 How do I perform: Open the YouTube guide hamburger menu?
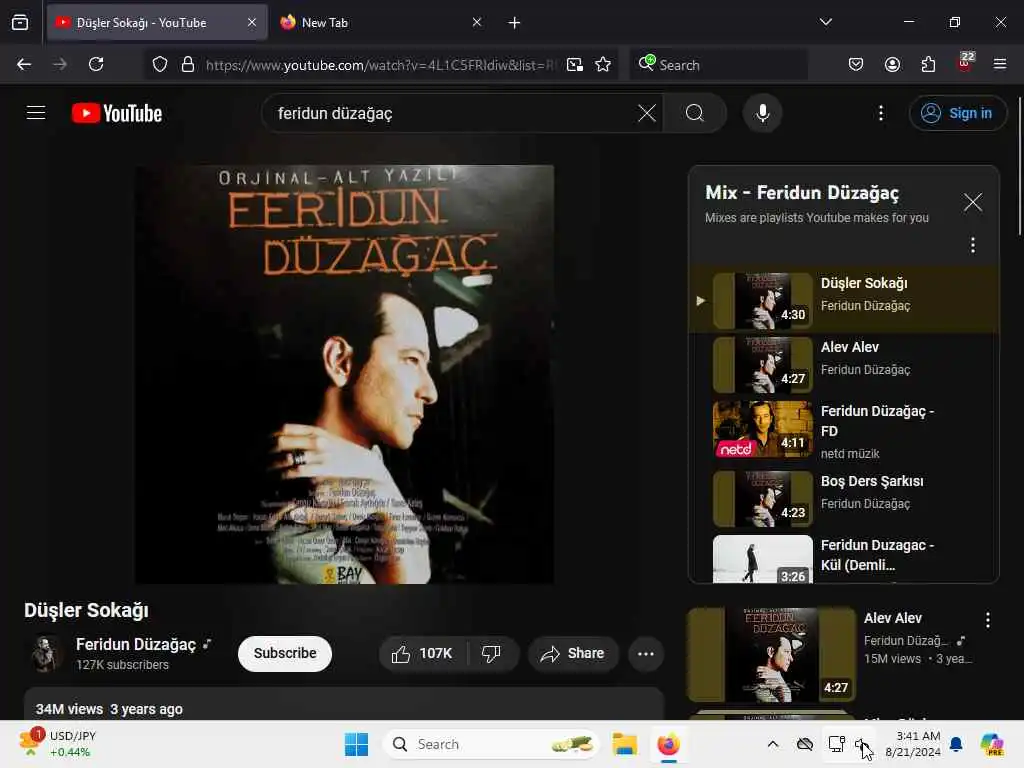pos(36,113)
